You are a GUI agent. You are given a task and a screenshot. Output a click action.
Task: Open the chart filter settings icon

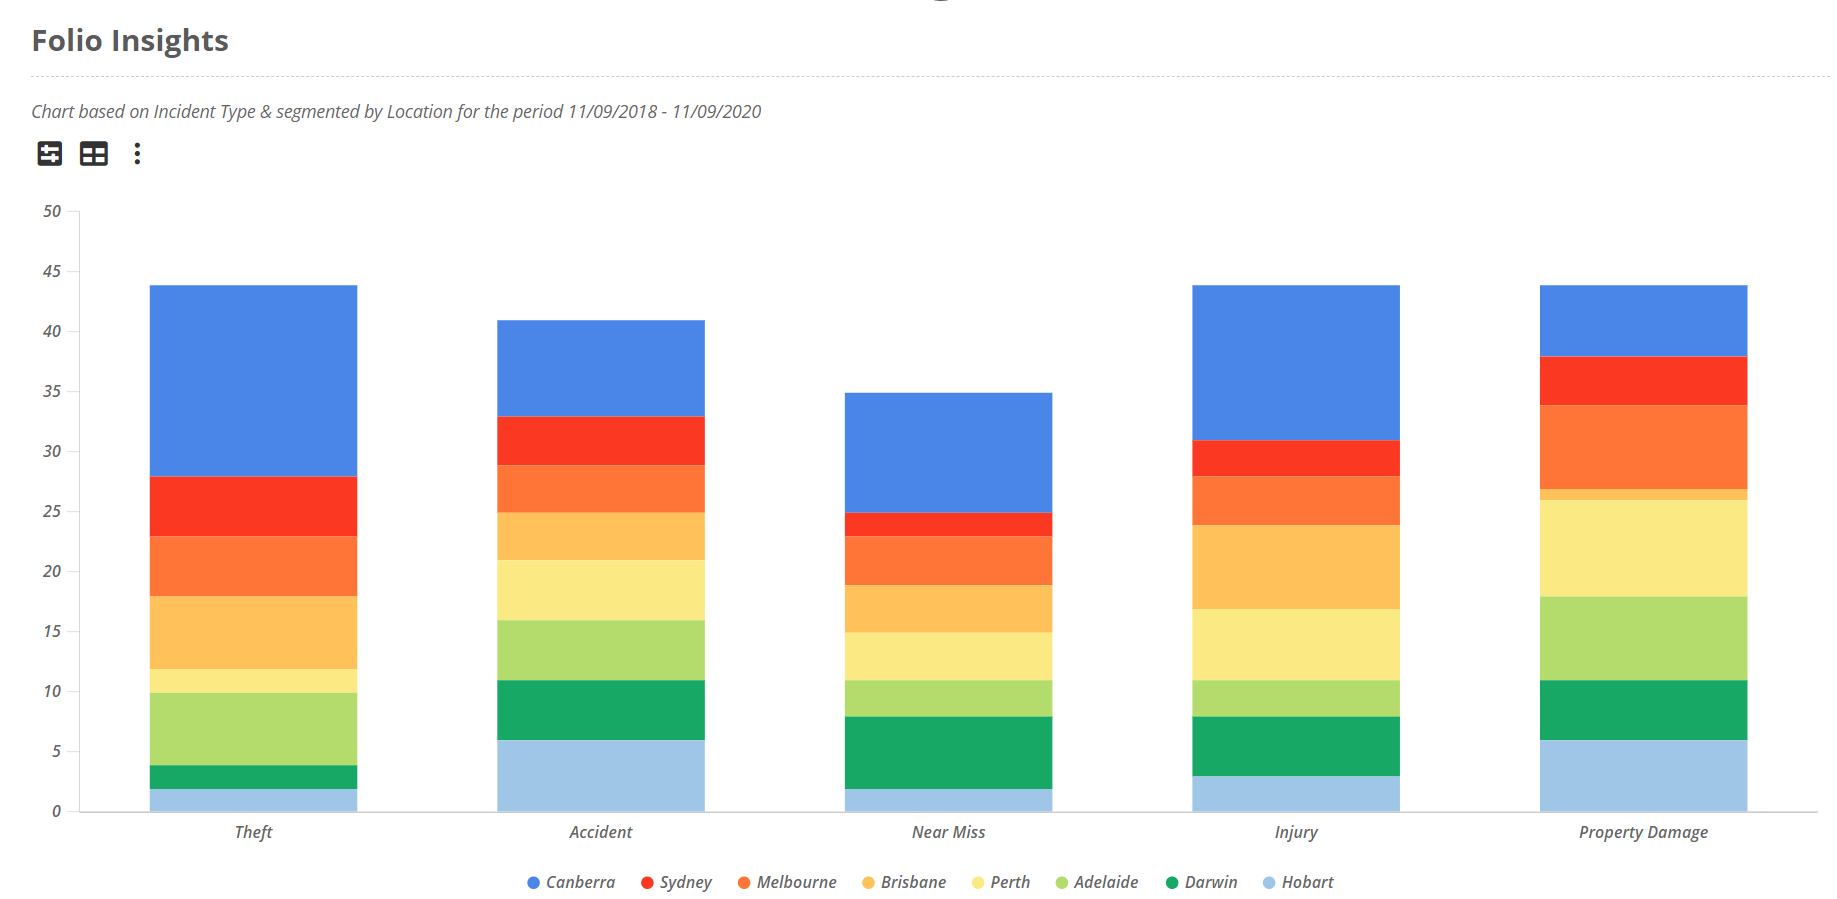tap(50, 153)
